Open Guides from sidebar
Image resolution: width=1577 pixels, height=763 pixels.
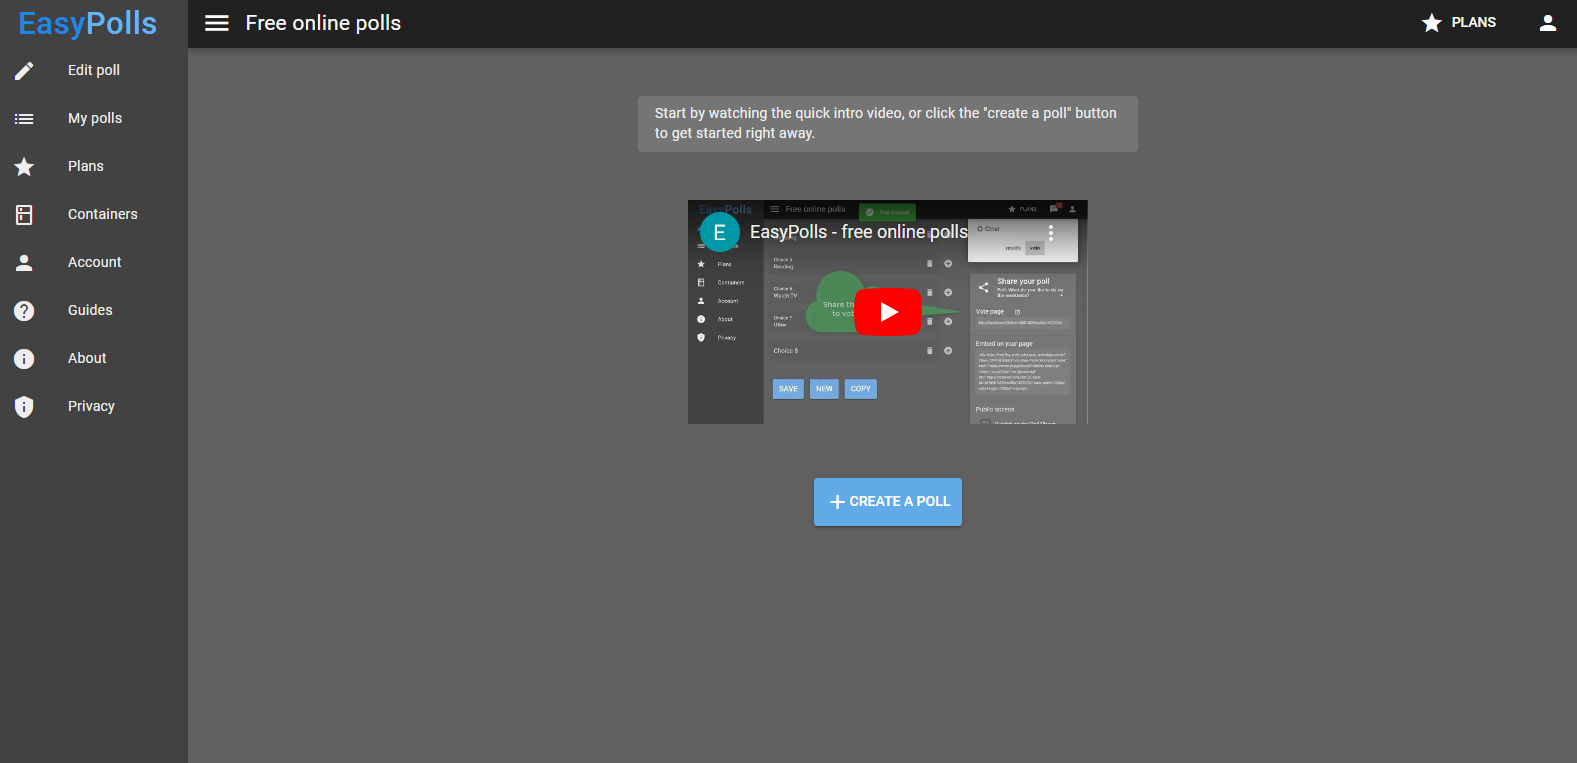coord(94,310)
